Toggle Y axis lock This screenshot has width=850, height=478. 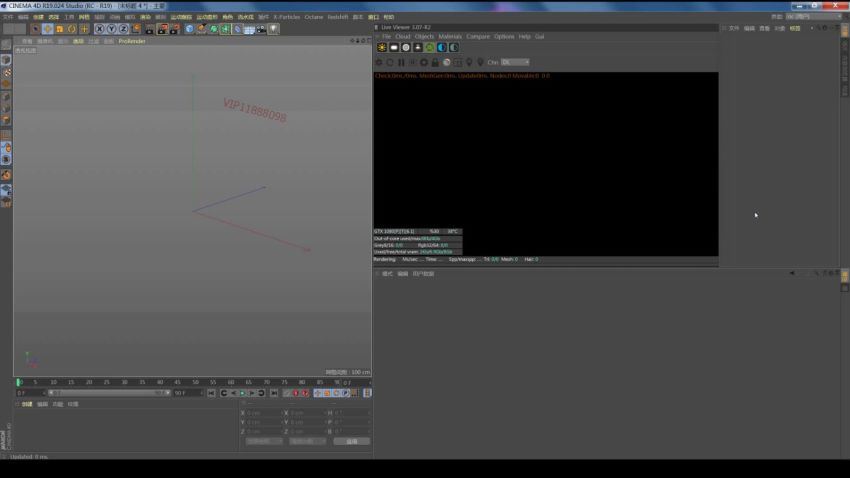(111, 29)
